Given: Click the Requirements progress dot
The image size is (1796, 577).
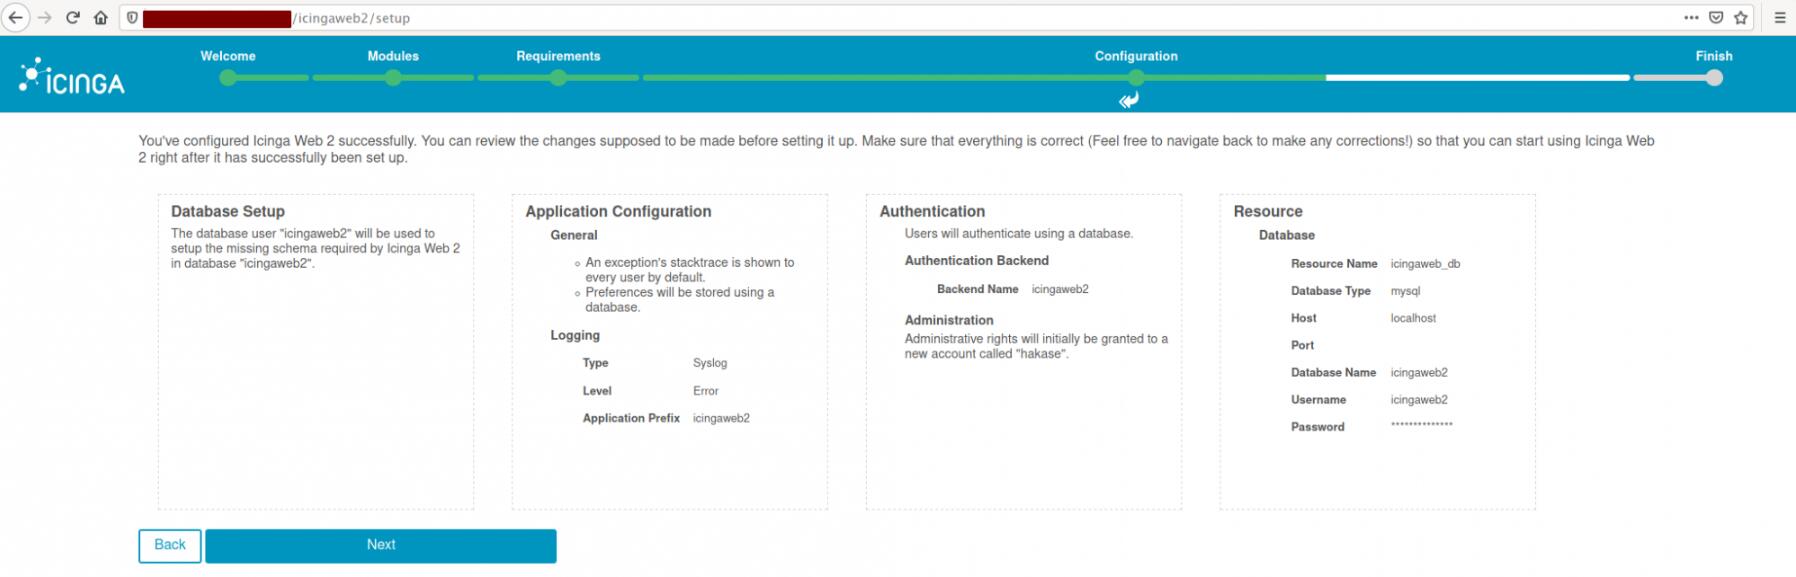Looking at the screenshot, I should (x=558, y=78).
